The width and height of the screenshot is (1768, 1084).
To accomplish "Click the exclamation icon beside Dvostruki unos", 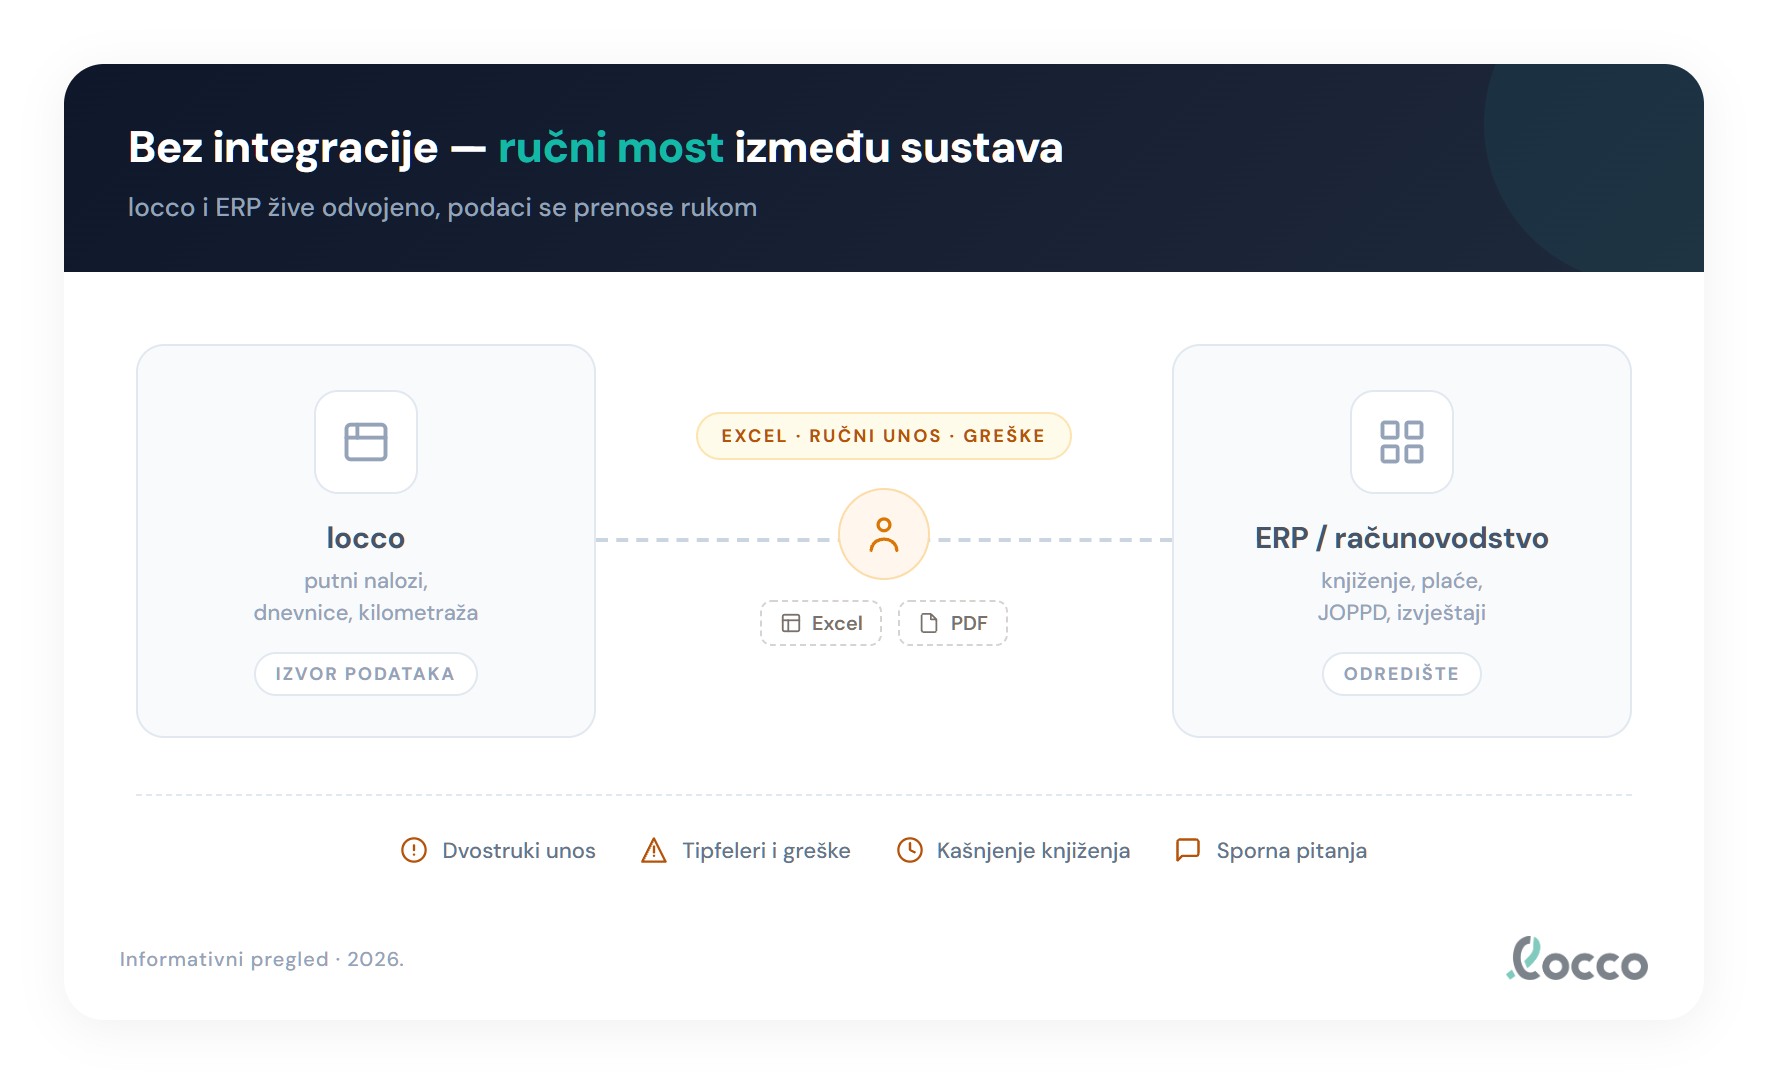I will click(x=414, y=850).
